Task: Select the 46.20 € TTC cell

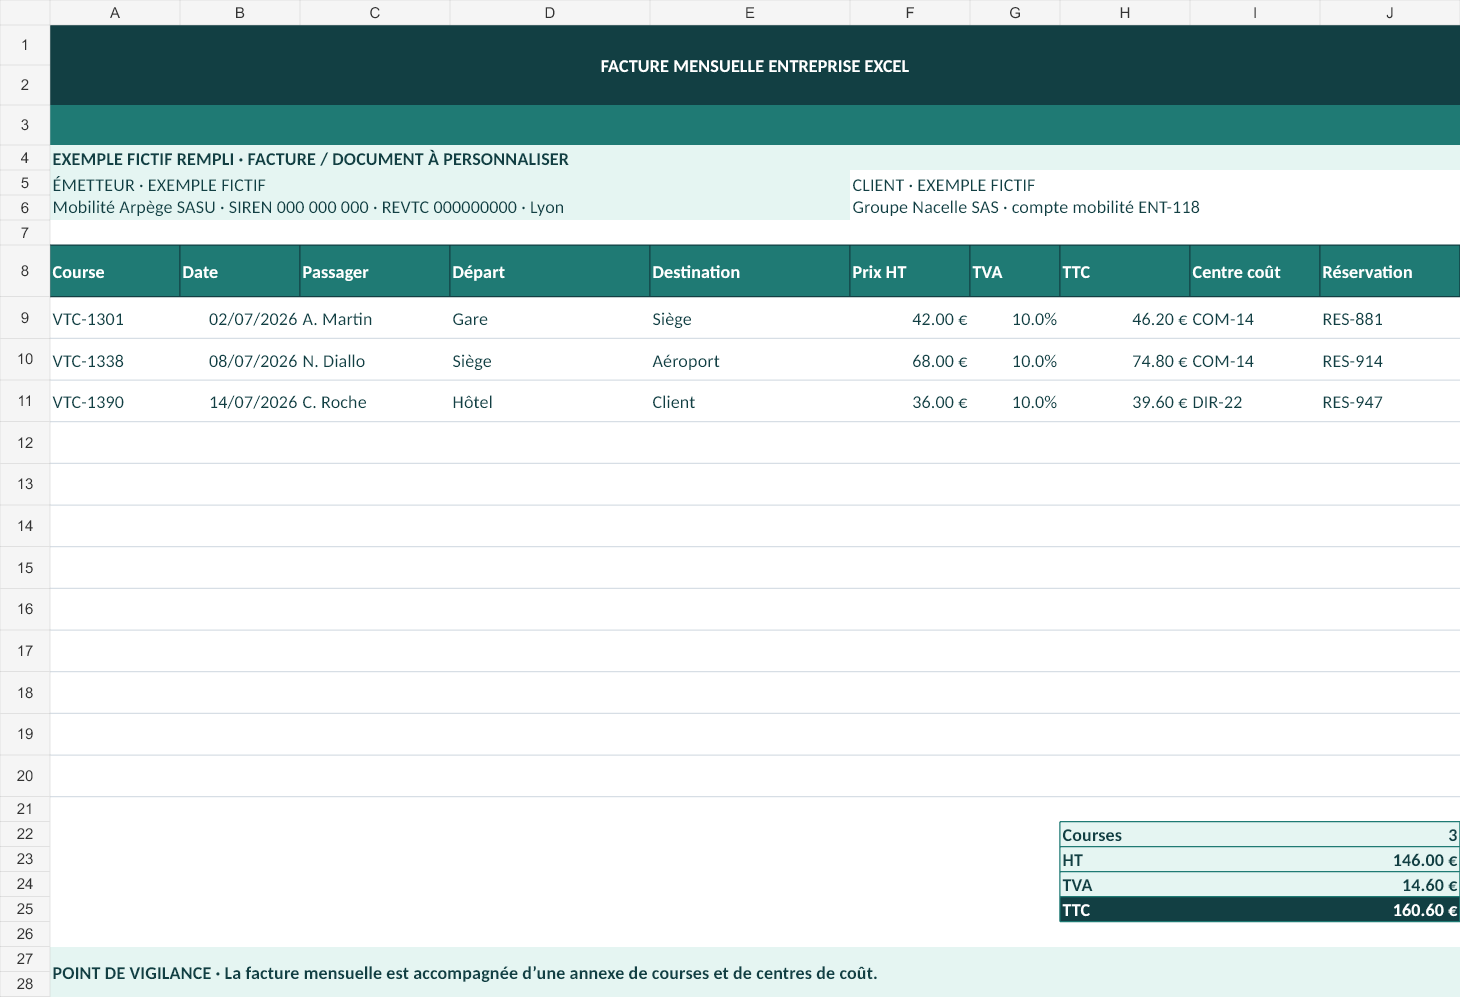Action: (x=1125, y=319)
